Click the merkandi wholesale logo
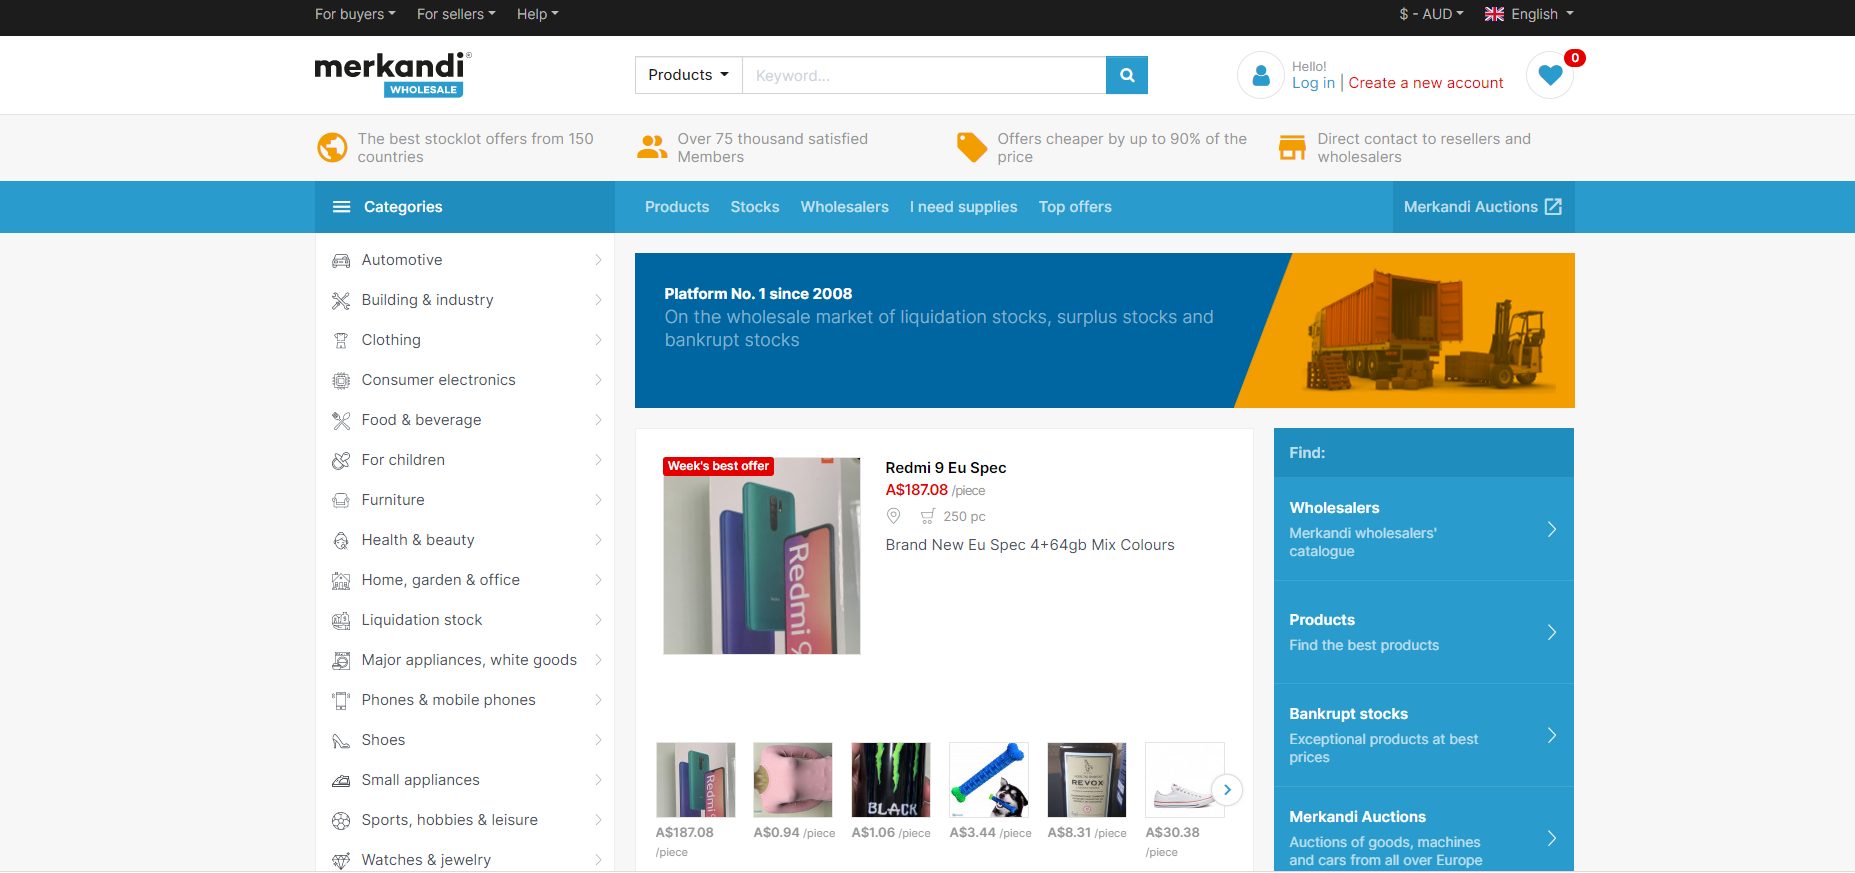 tap(393, 75)
